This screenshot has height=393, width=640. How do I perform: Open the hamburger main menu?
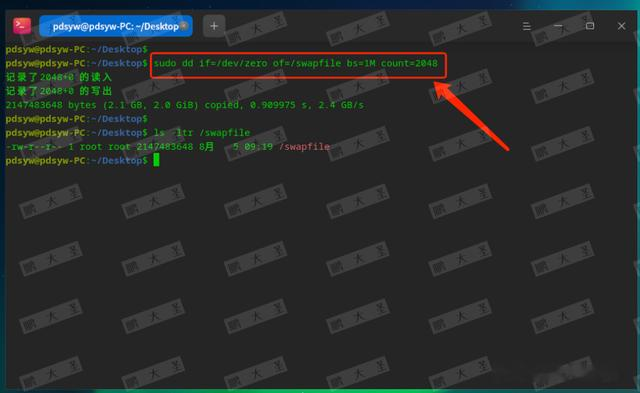(x=527, y=26)
